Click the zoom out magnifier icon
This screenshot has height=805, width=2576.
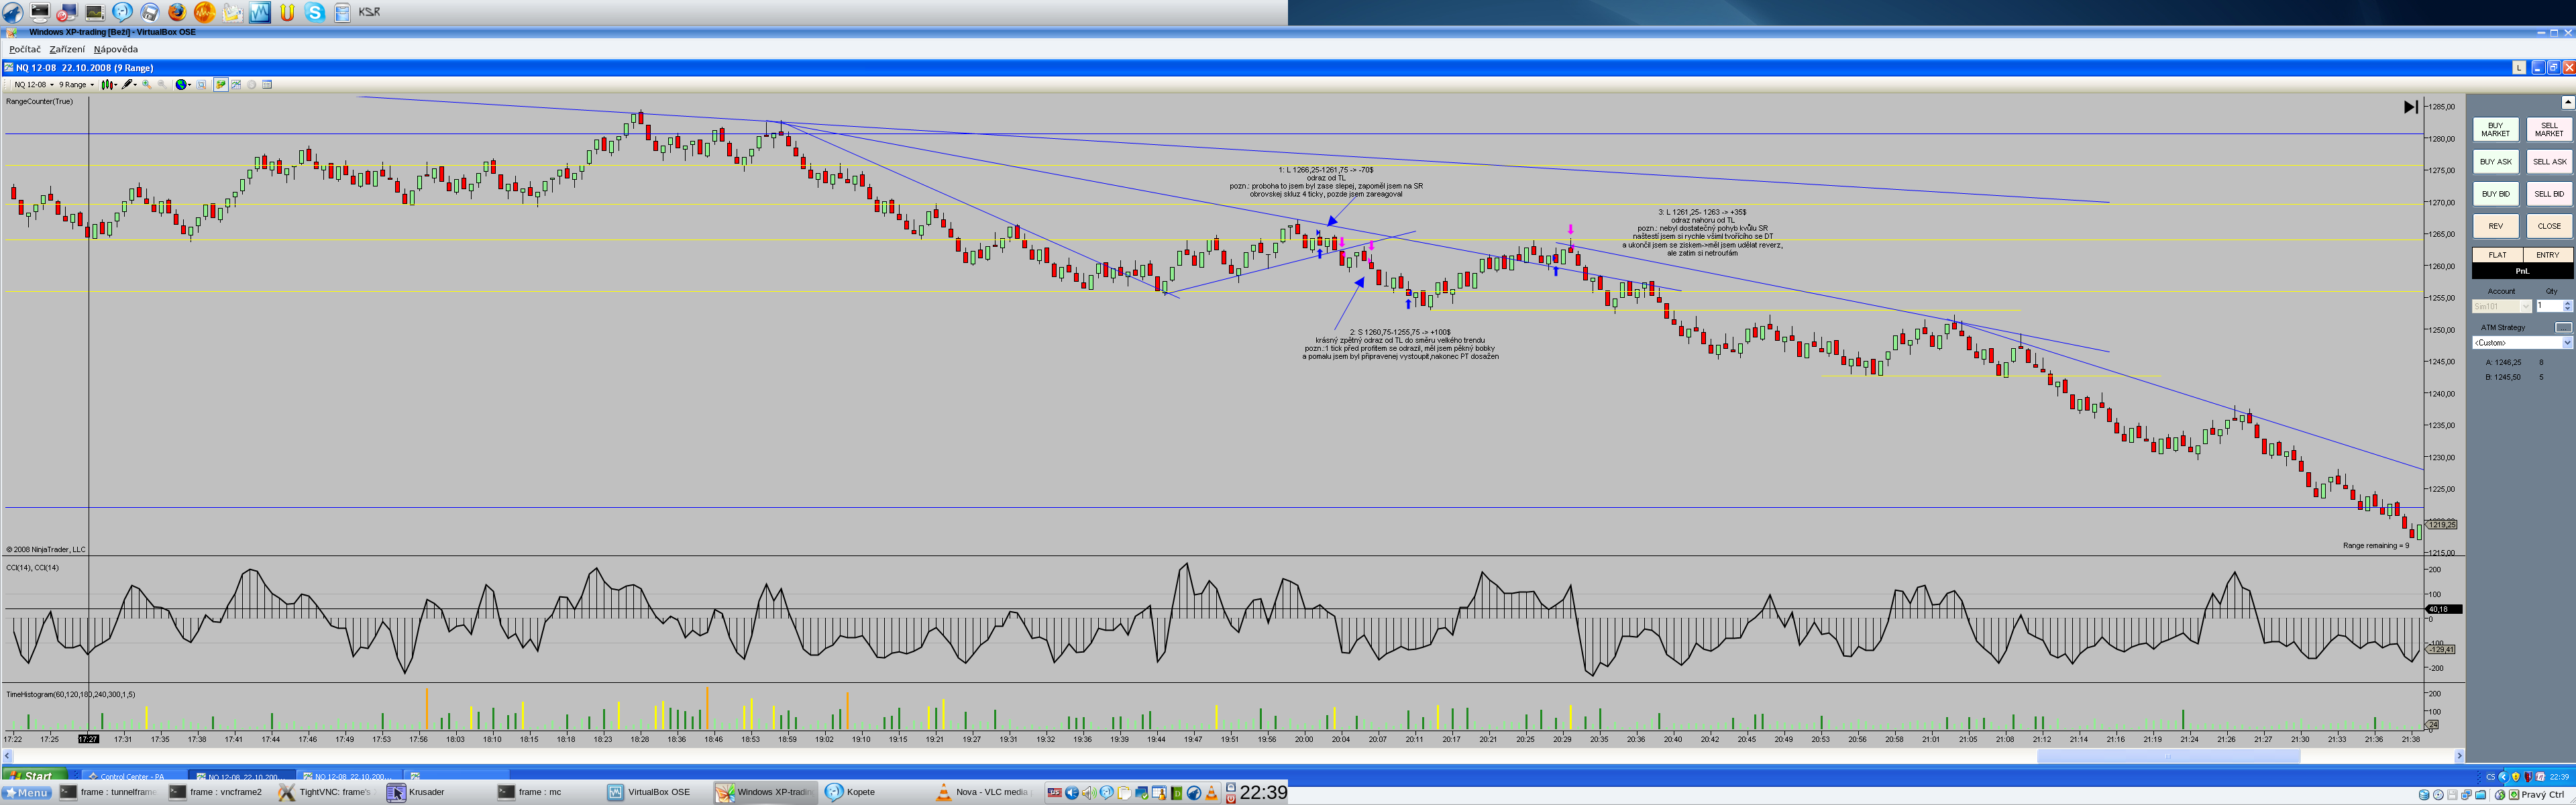pyautogui.click(x=162, y=85)
